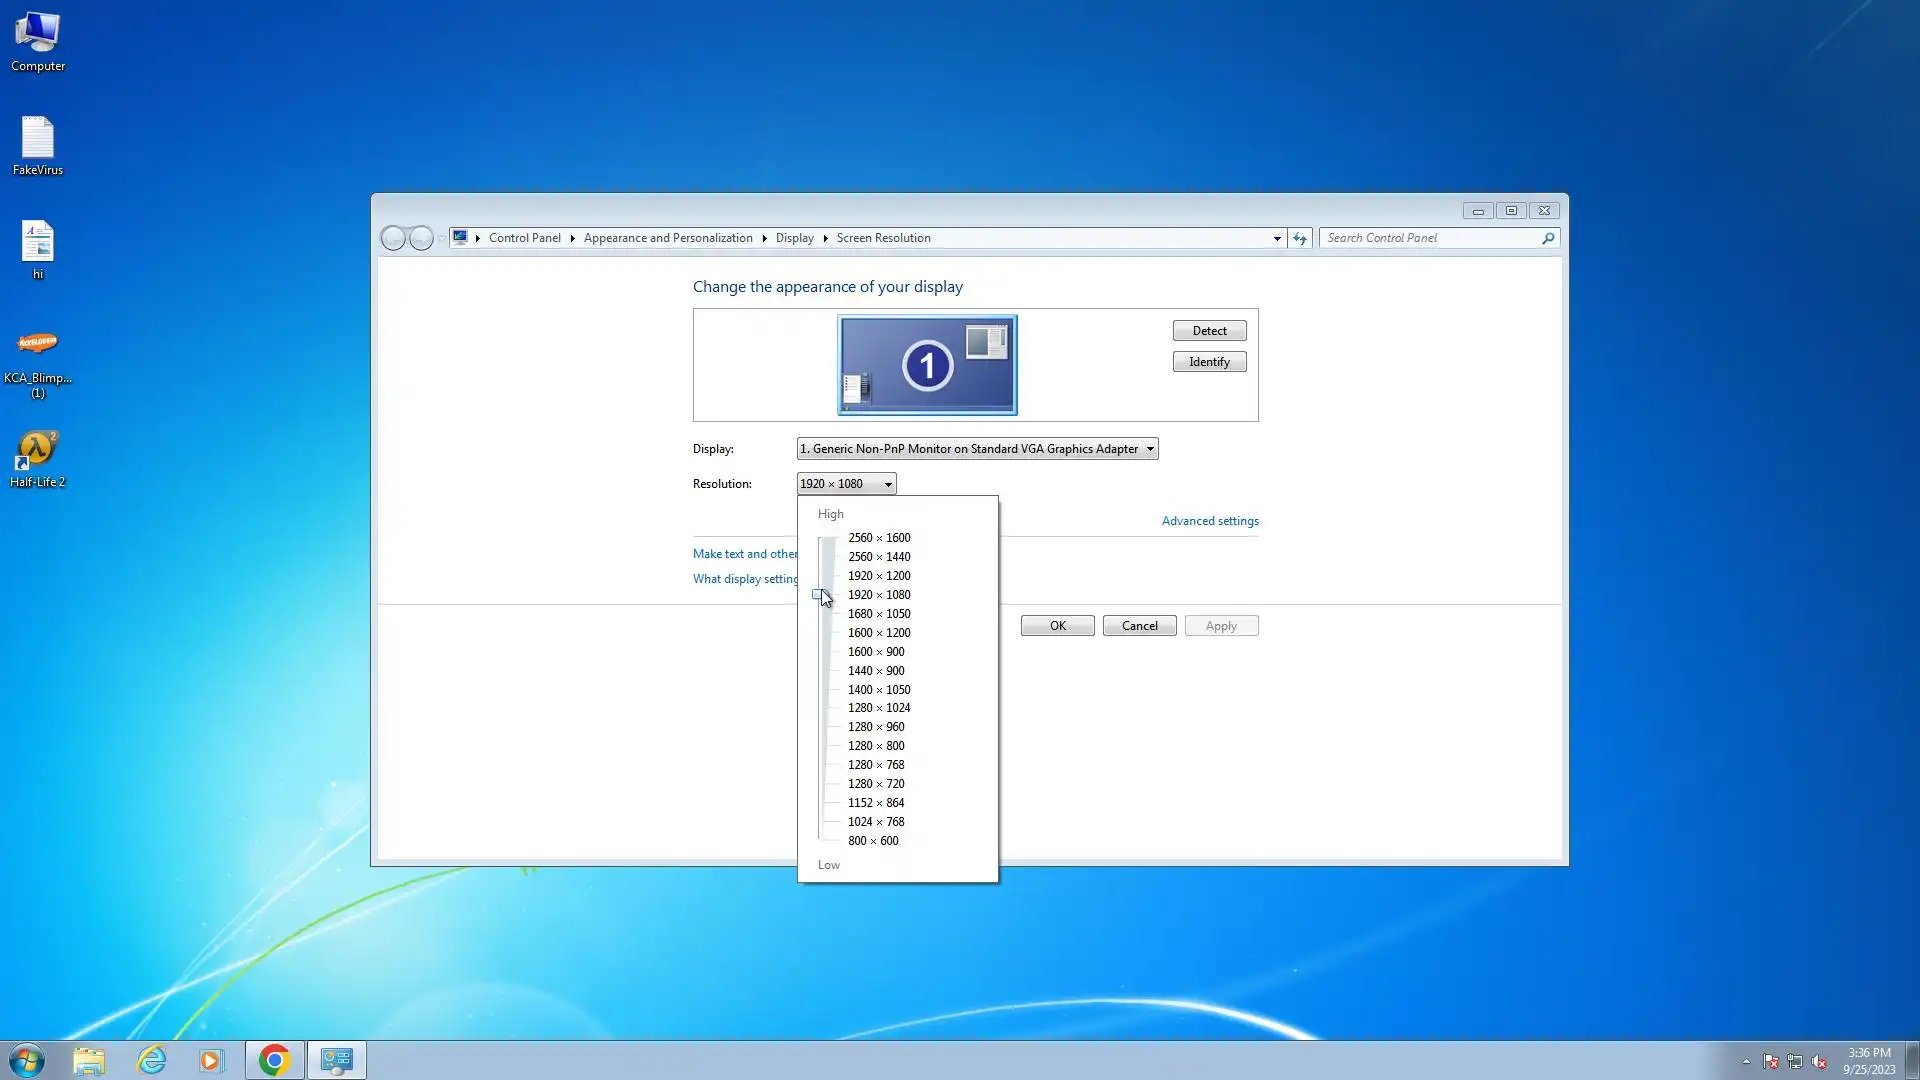Open the Display monitor dropdown

click(x=977, y=449)
